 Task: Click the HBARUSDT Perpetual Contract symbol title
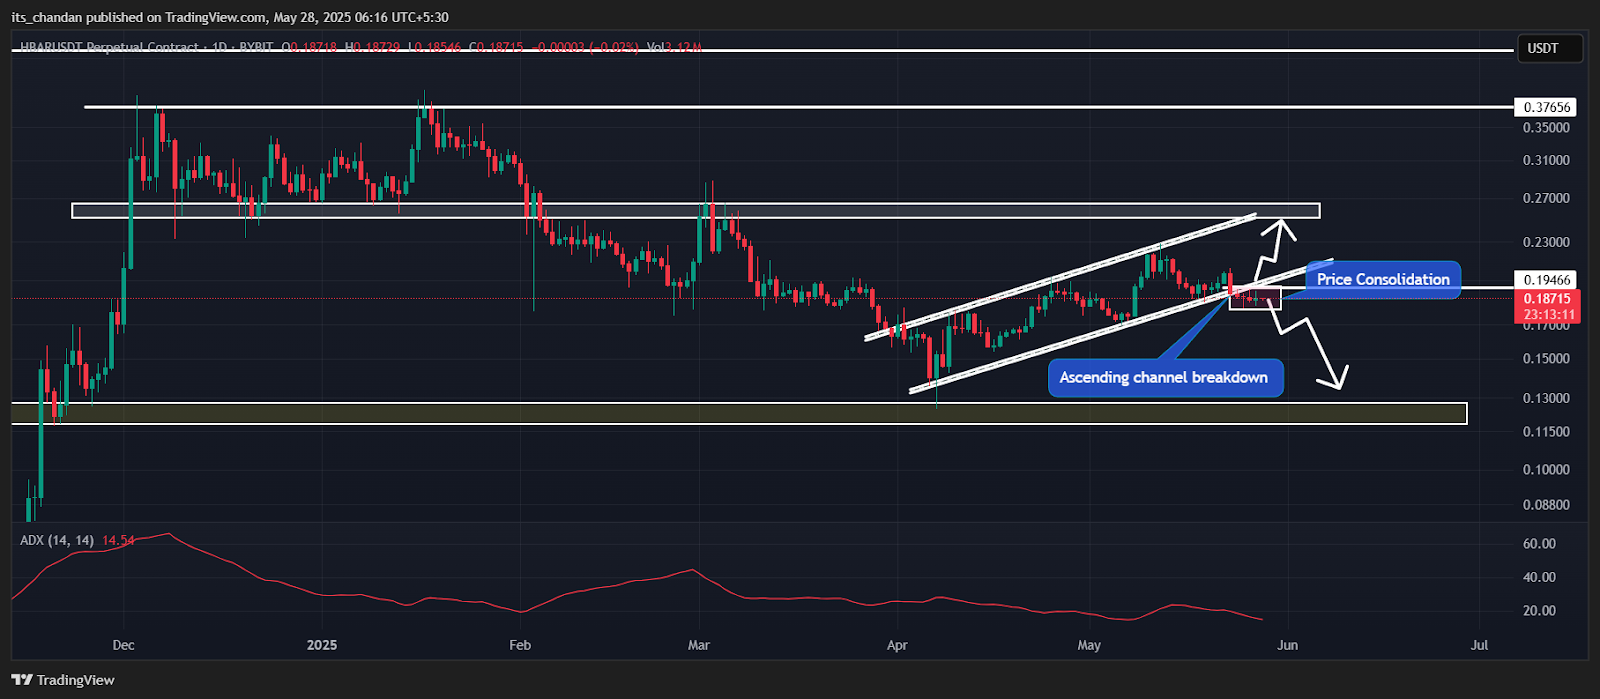tap(110, 47)
